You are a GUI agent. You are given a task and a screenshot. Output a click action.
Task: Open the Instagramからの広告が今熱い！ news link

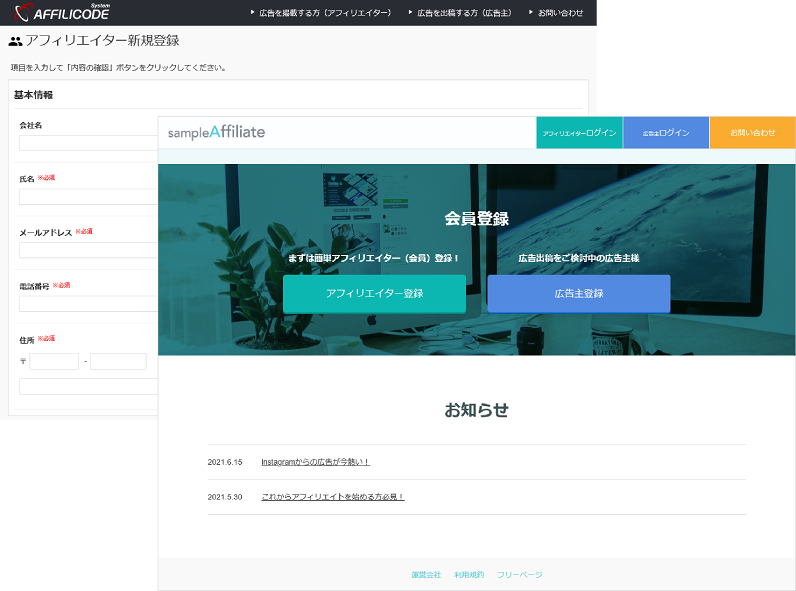315,462
